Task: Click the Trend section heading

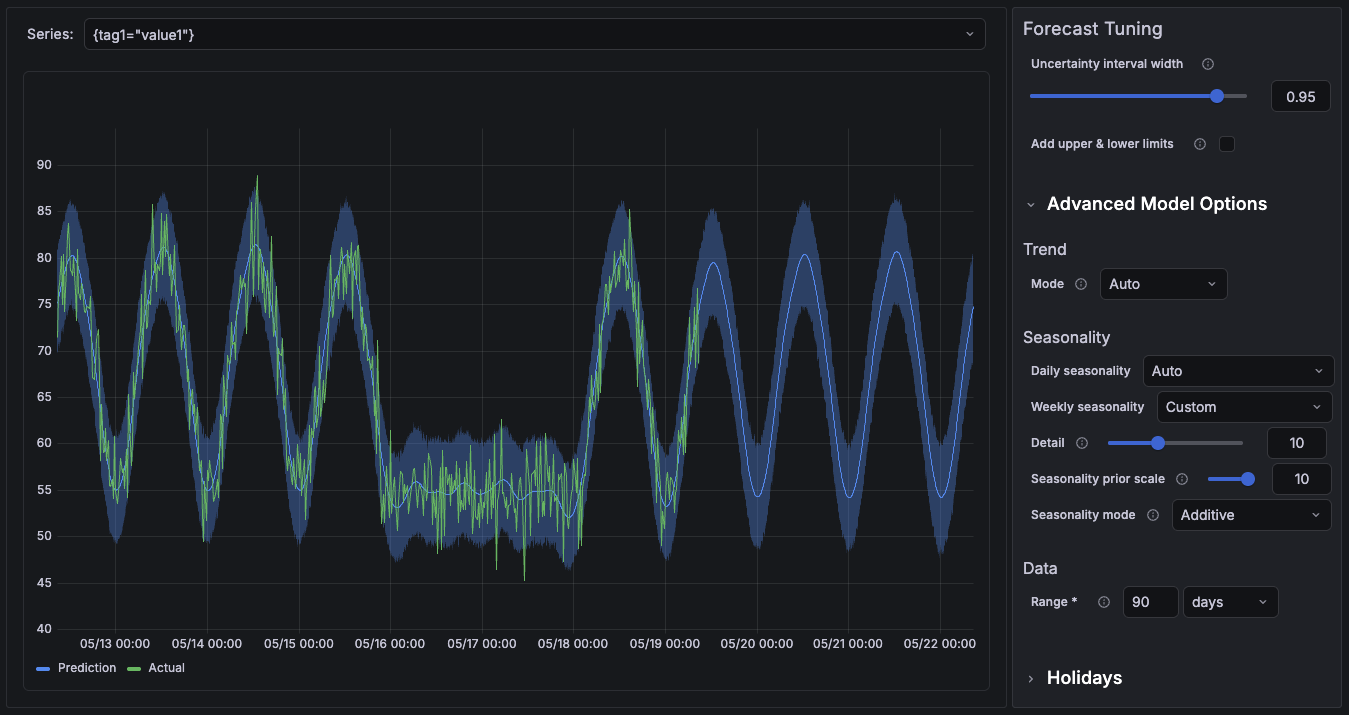Action: pos(1045,249)
